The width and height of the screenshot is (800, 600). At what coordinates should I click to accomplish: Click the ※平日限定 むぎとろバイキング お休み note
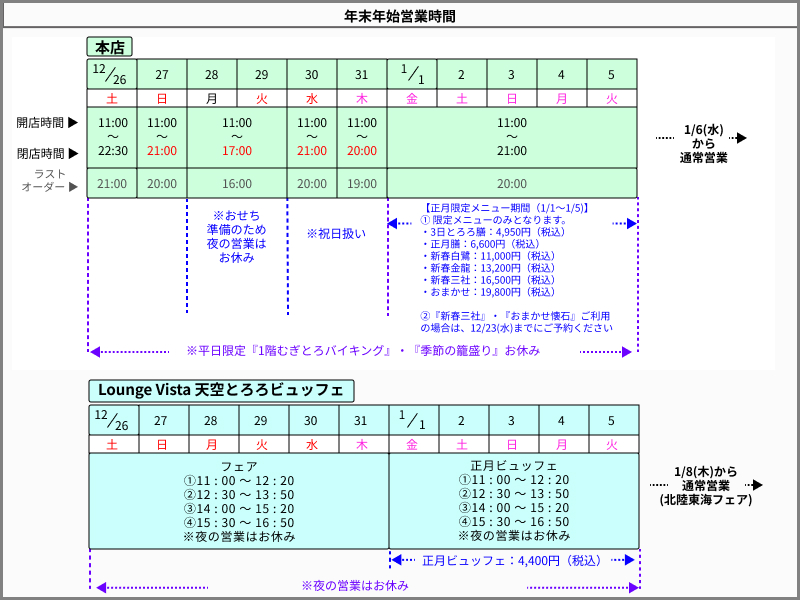pyautogui.click(x=363, y=351)
